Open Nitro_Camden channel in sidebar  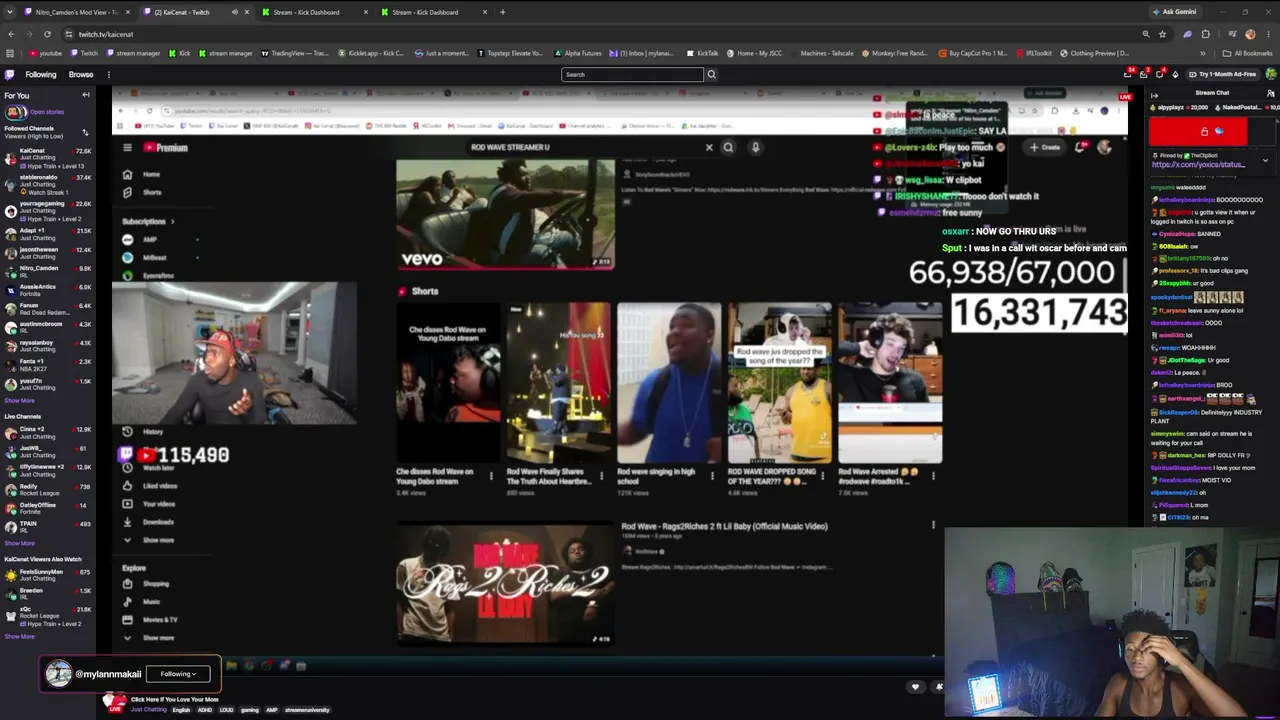[x=47, y=271]
